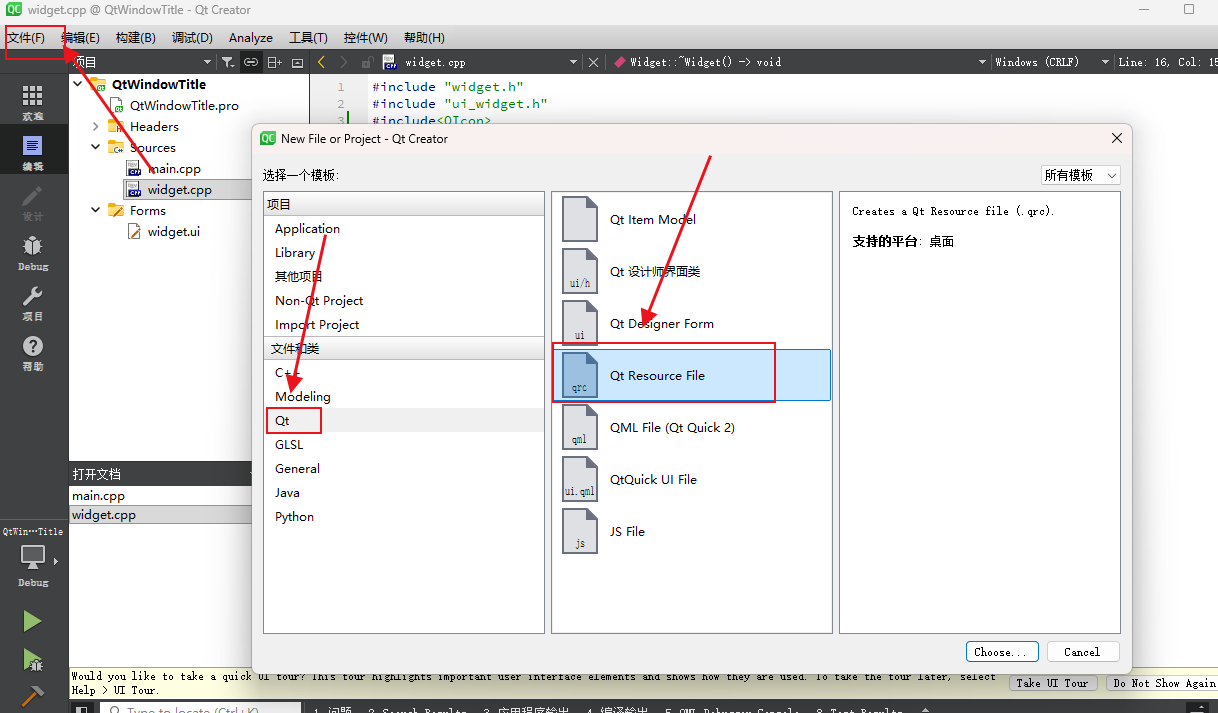
Task: Expand the Headers folder
Action: 96,127
